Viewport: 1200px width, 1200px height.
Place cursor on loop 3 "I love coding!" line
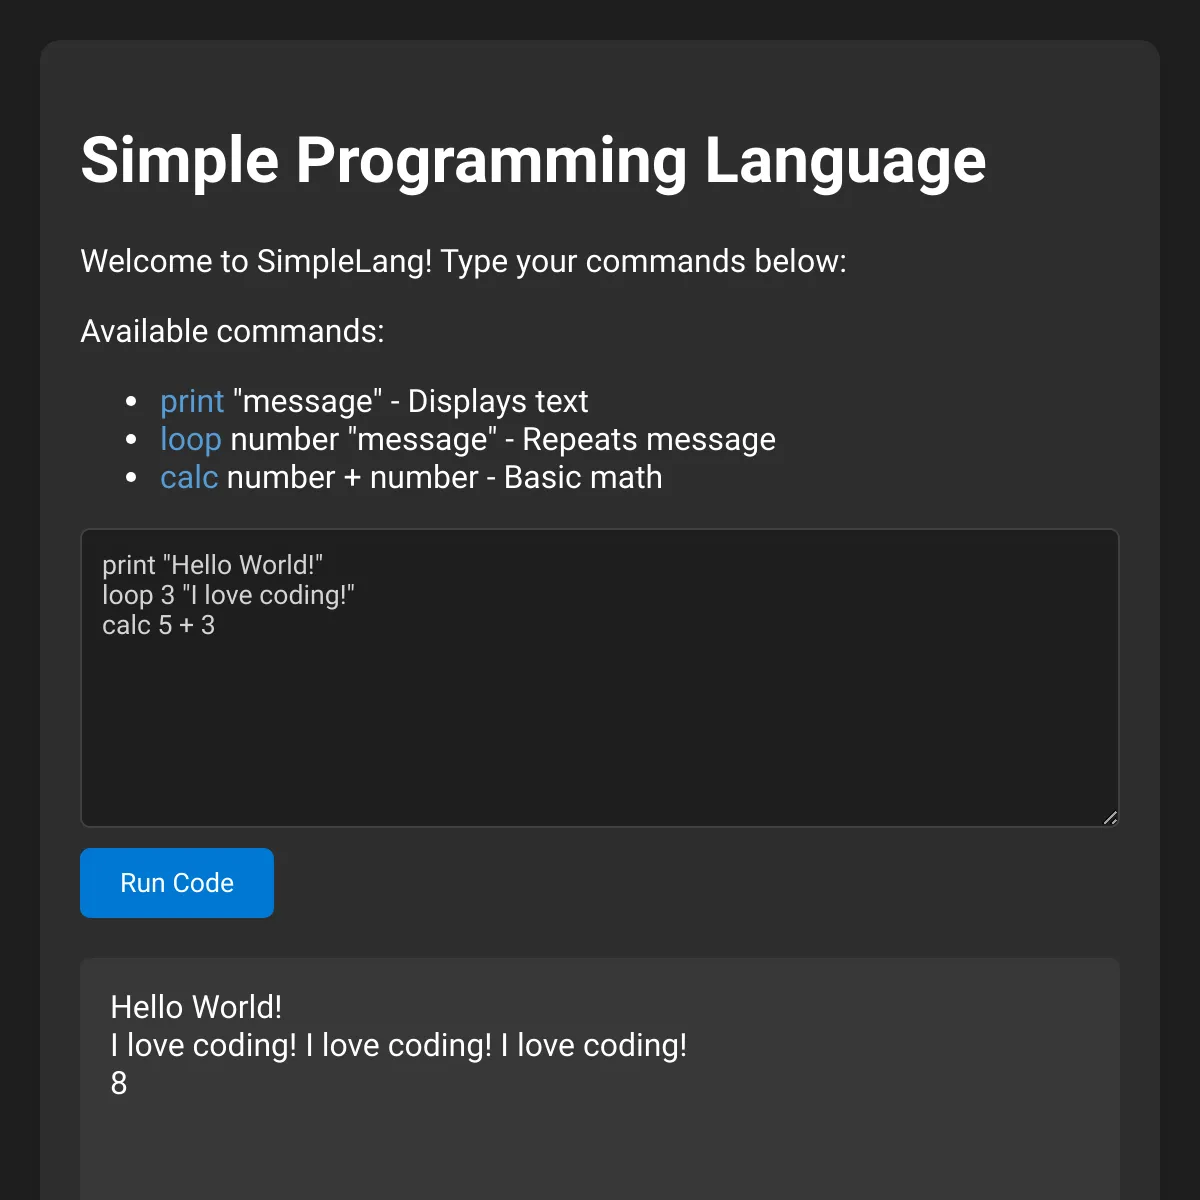(228, 595)
